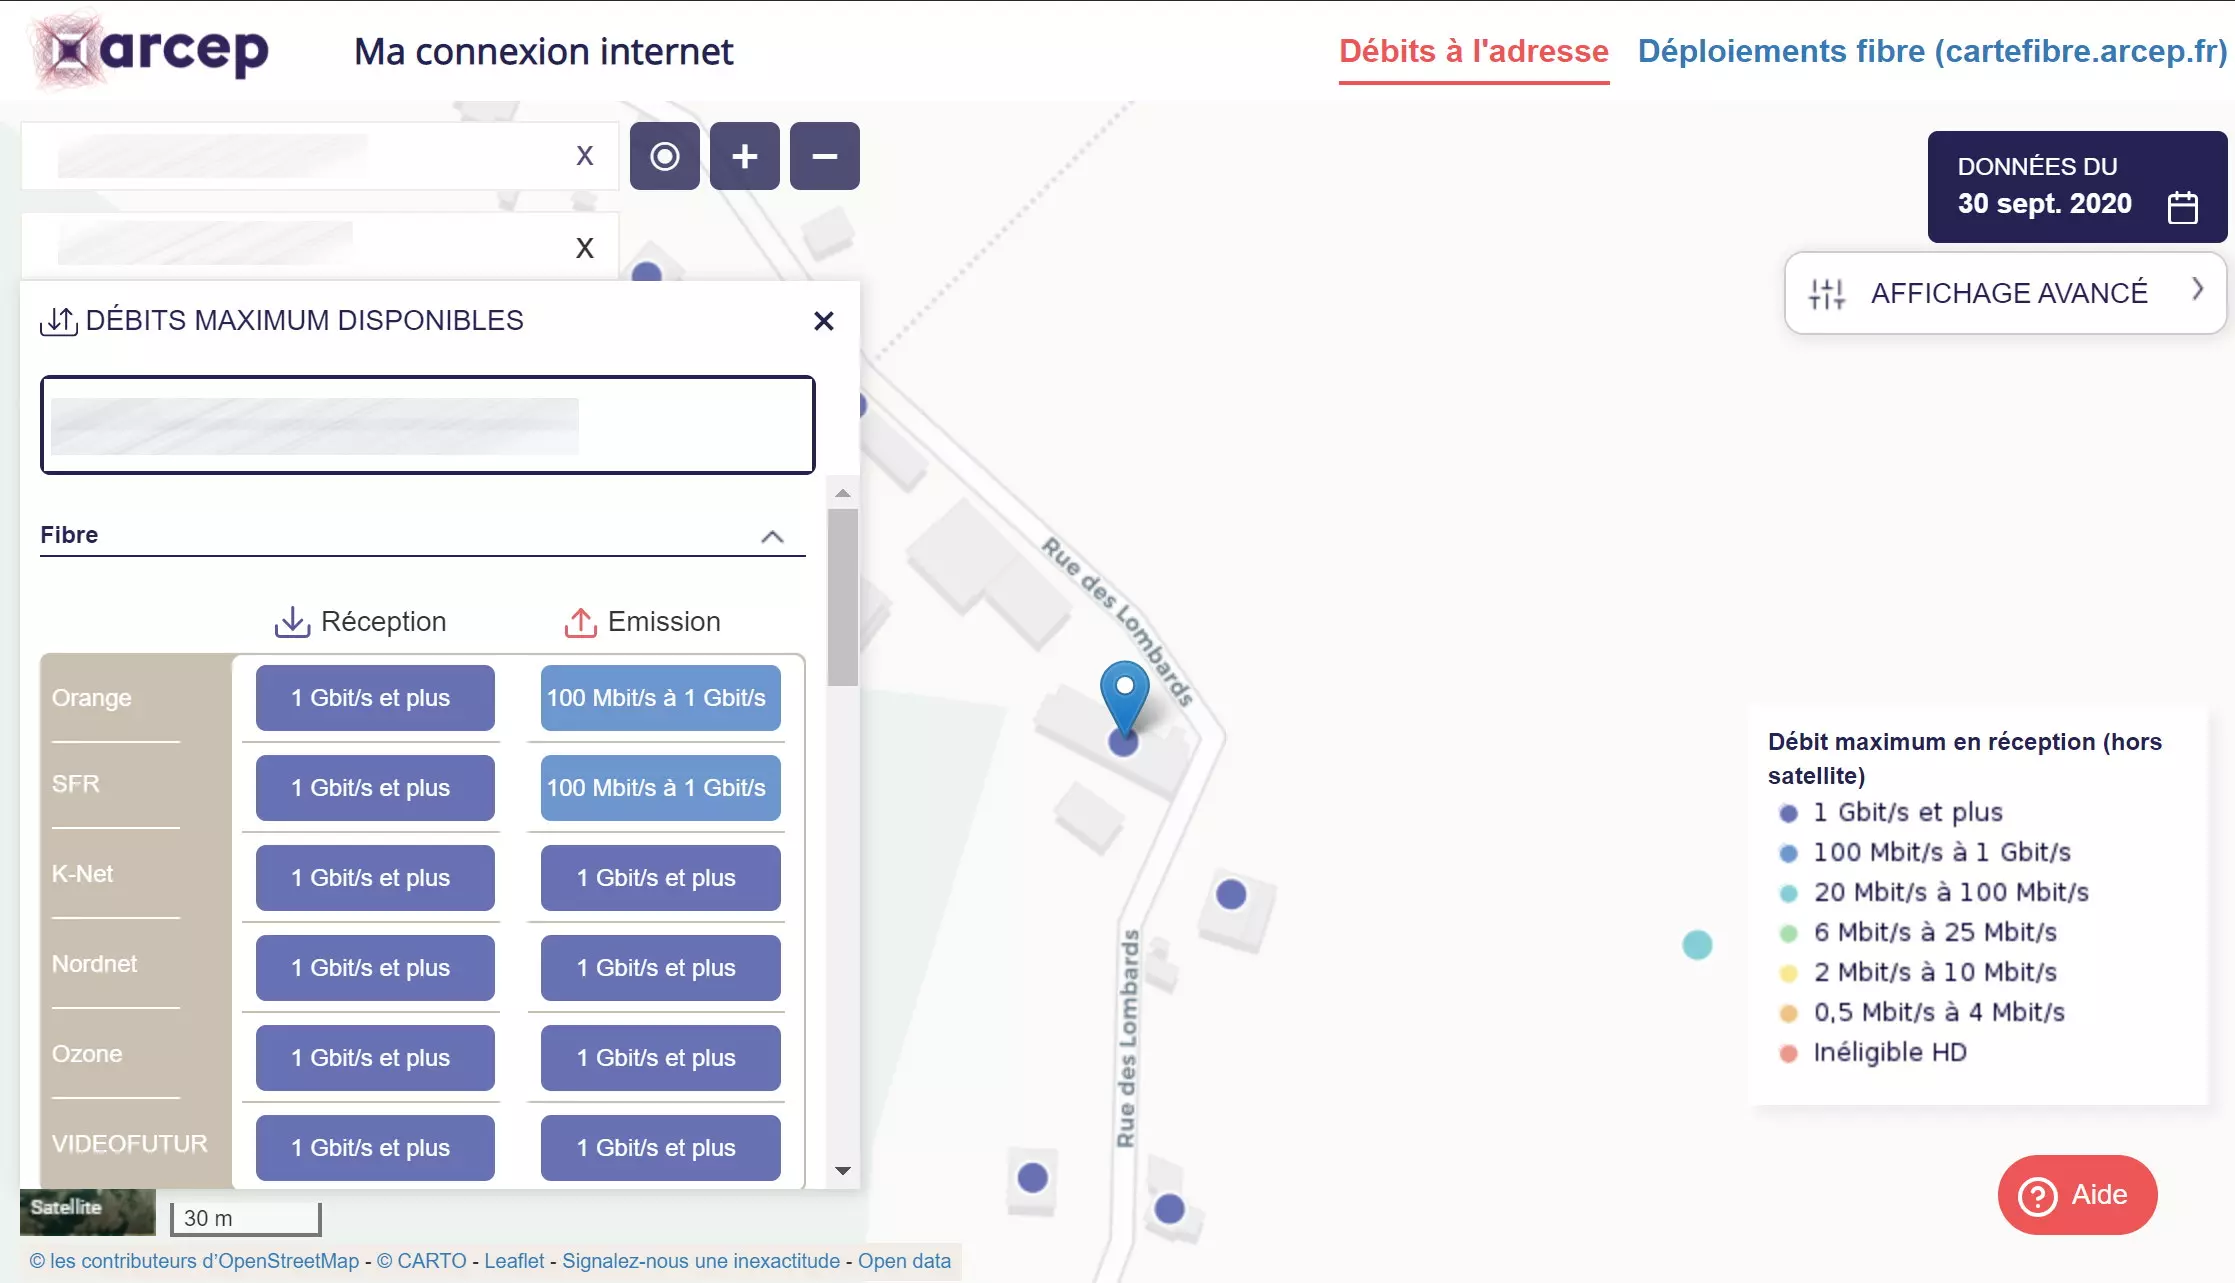Open calendar in Données du box
The image size is (2235, 1283).
click(x=2183, y=207)
